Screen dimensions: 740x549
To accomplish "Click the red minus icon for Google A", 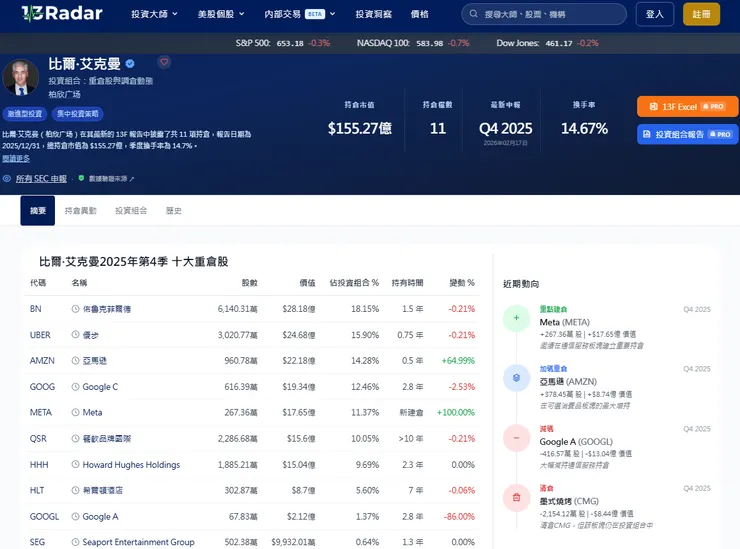I will click(x=516, y=438).
